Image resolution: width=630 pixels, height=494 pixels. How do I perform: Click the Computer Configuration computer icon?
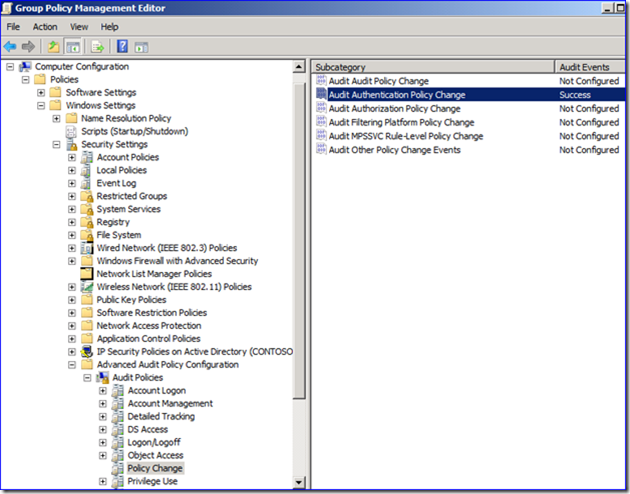coord(25,67)
